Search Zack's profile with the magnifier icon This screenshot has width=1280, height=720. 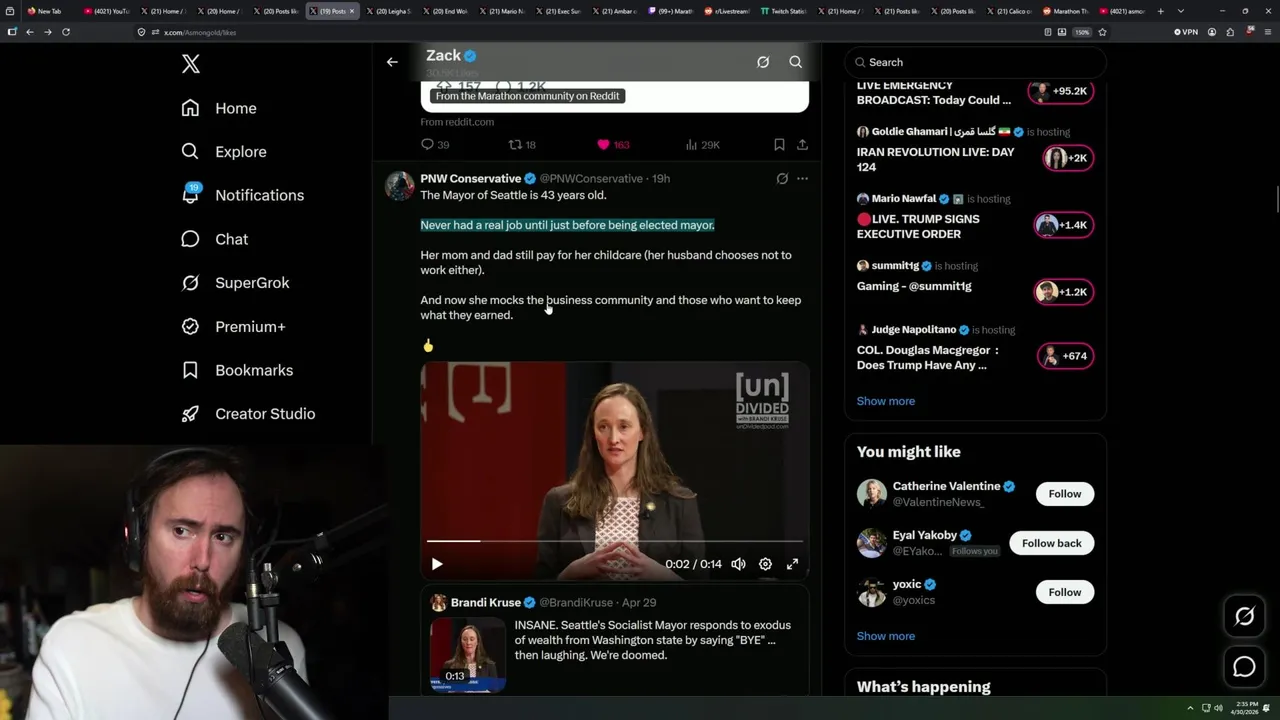tap(796, 62)
